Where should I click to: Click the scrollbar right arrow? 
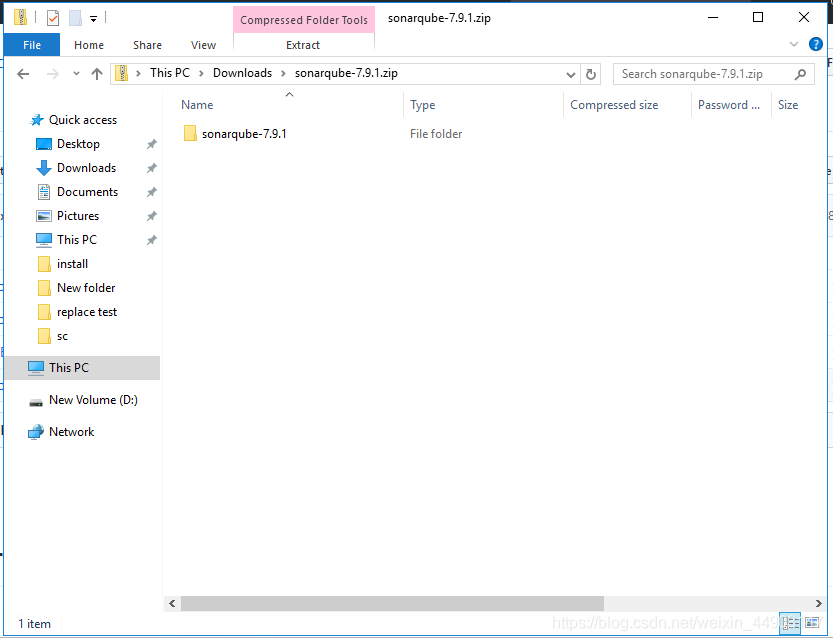(x=818, y=603)
